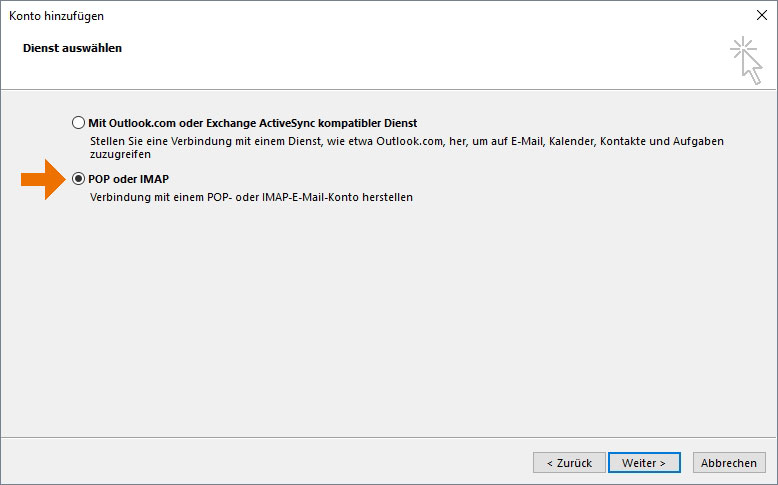
Task: Click the word 'zuzugreifen' in the description
Action: point(120,154)
